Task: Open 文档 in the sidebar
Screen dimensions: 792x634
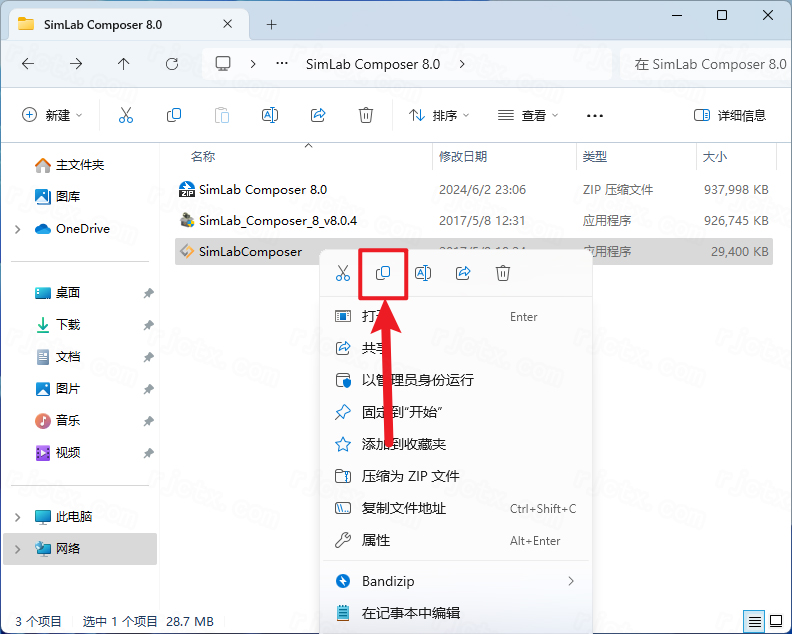Action: pos(57,357)
